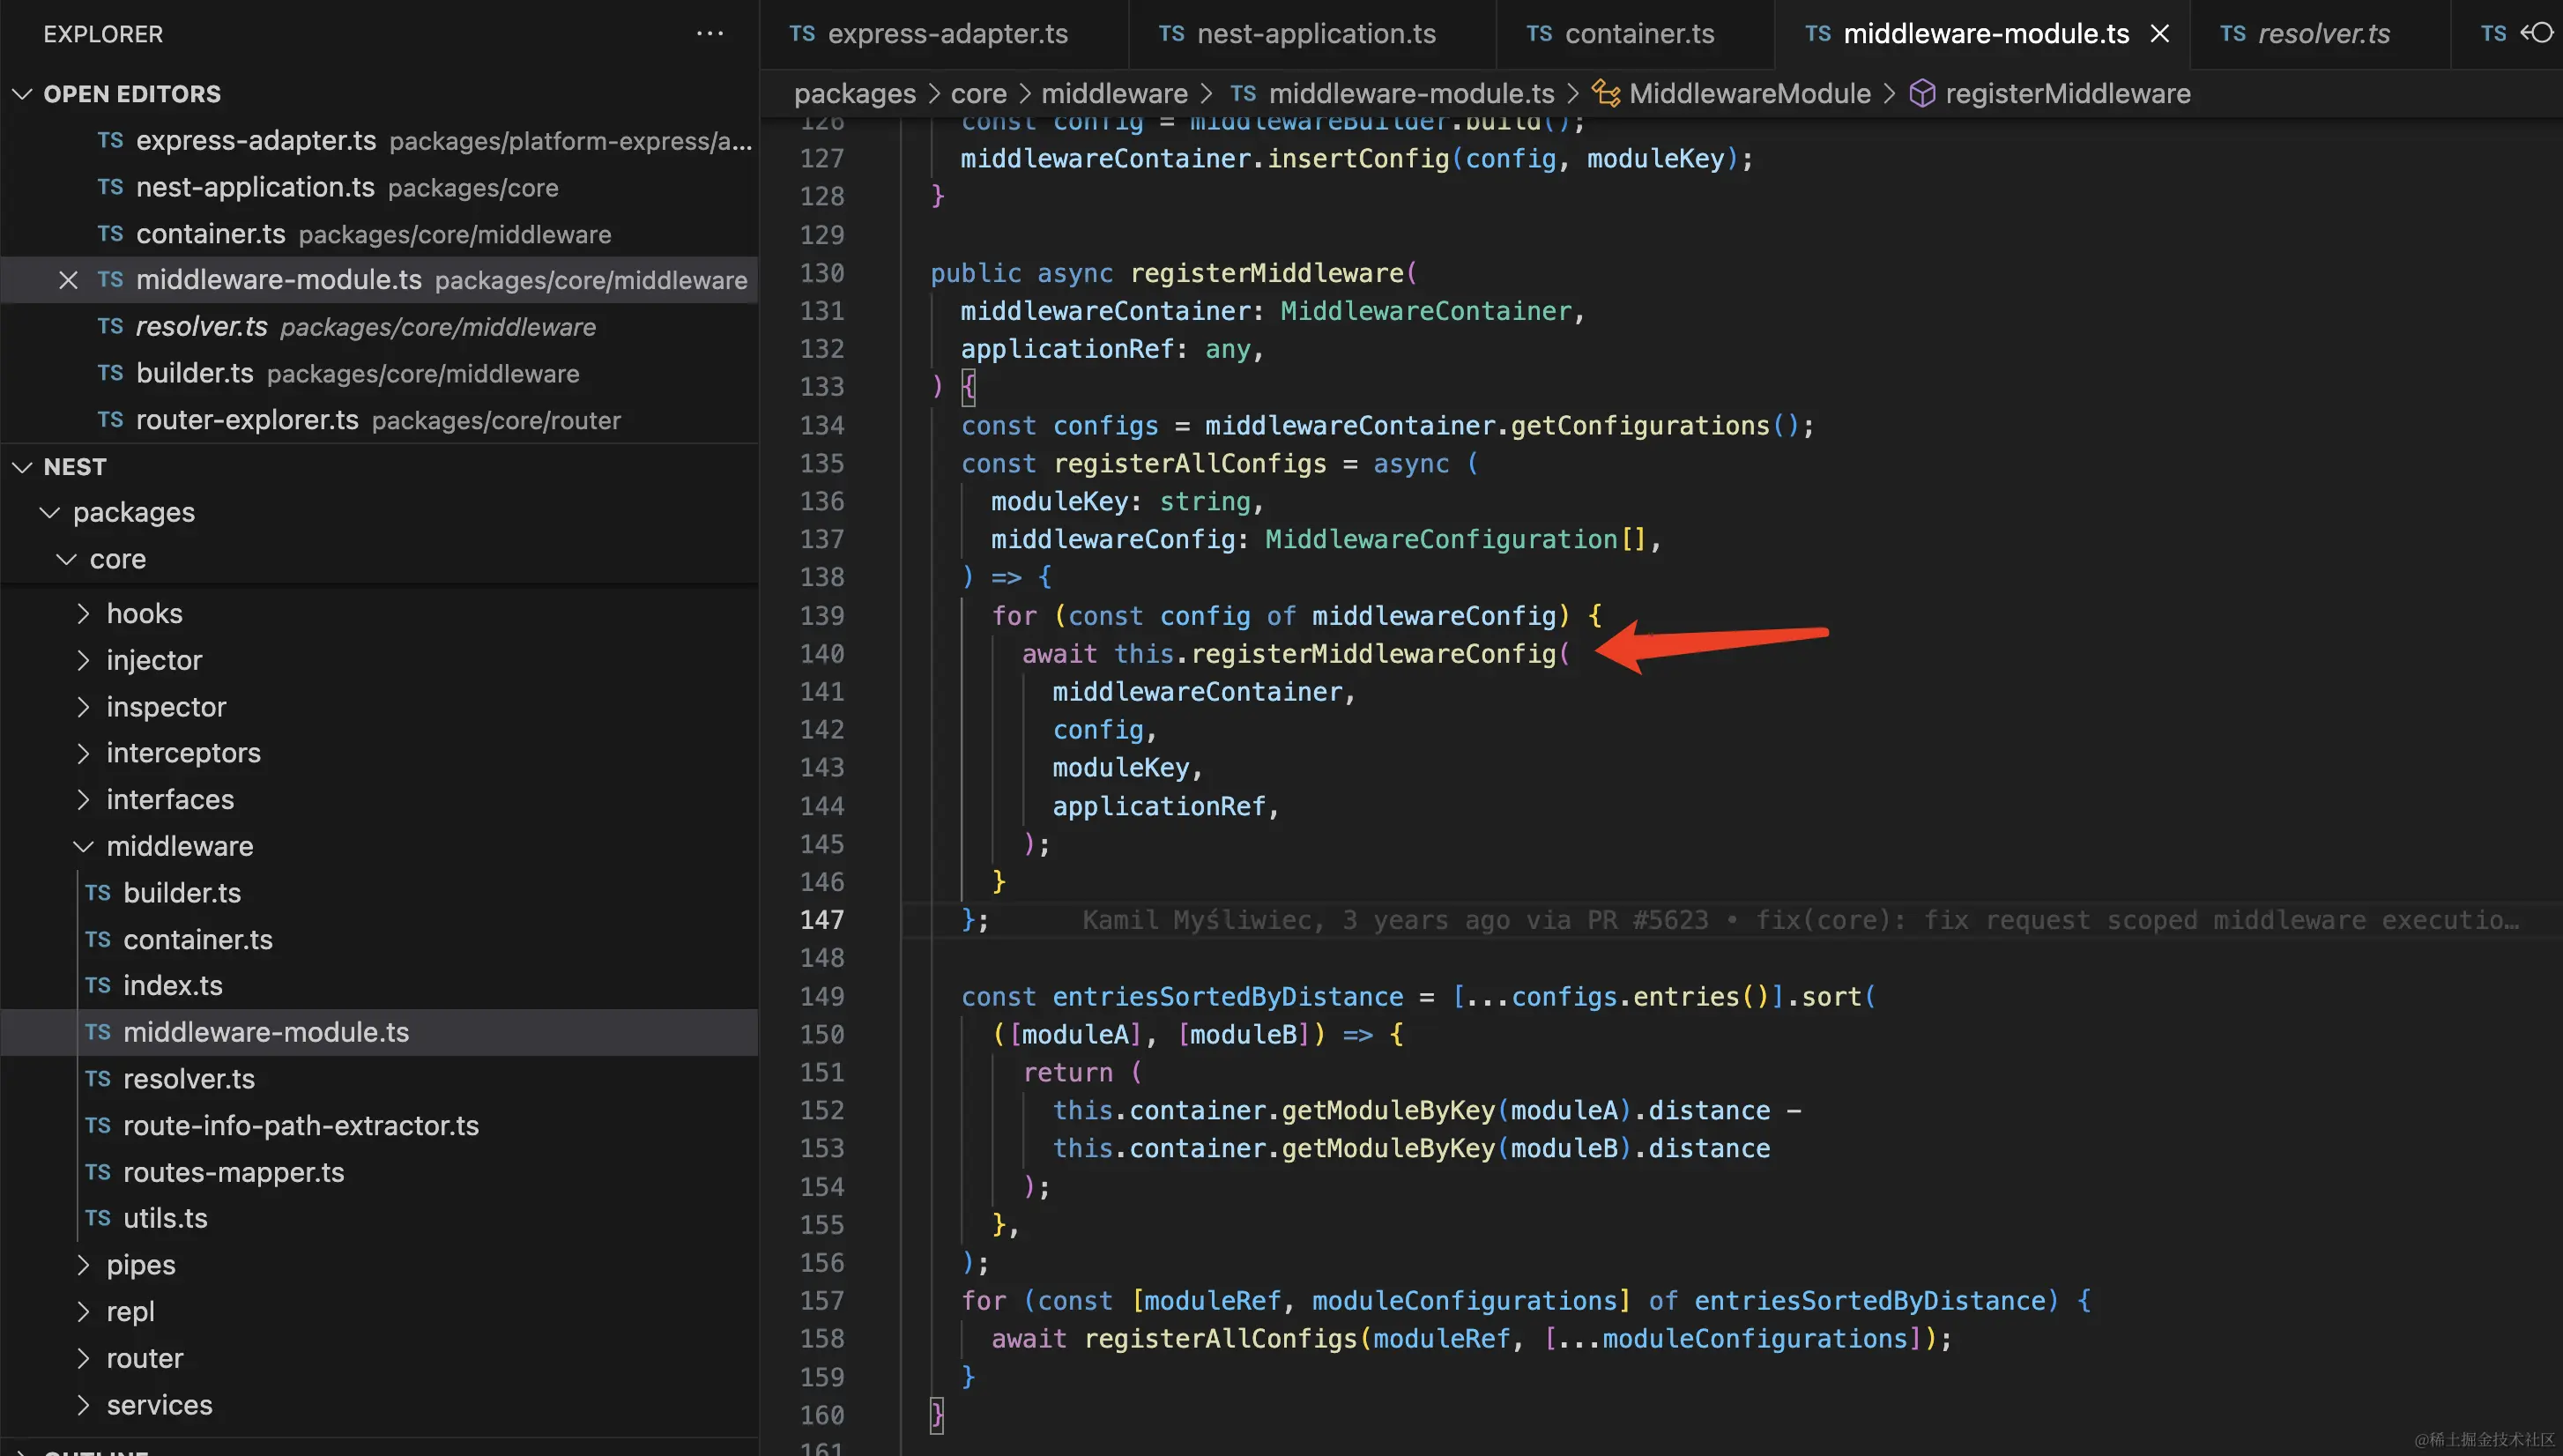Image resolution: width=2563 pixels, height=1456 pixels.
Task: Open router-explorer.ts from Open Editors
Action: click(x=380, y=420)
